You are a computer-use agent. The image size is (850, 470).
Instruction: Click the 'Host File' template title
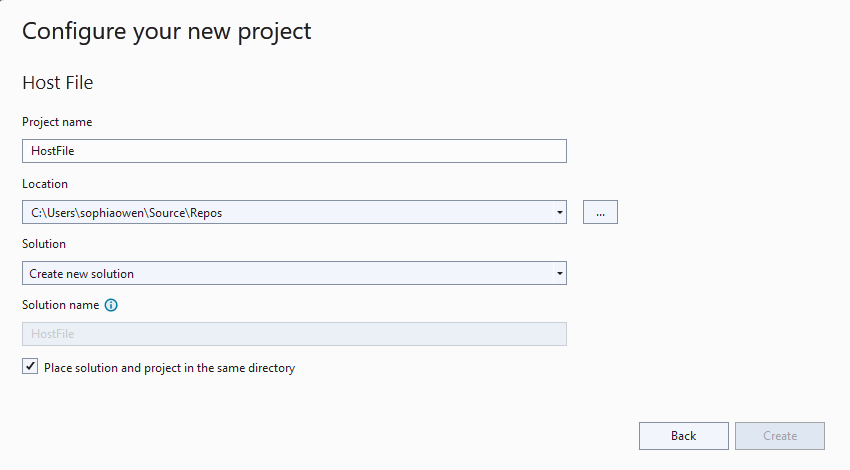pyautogui.click(x=58, y=83)
